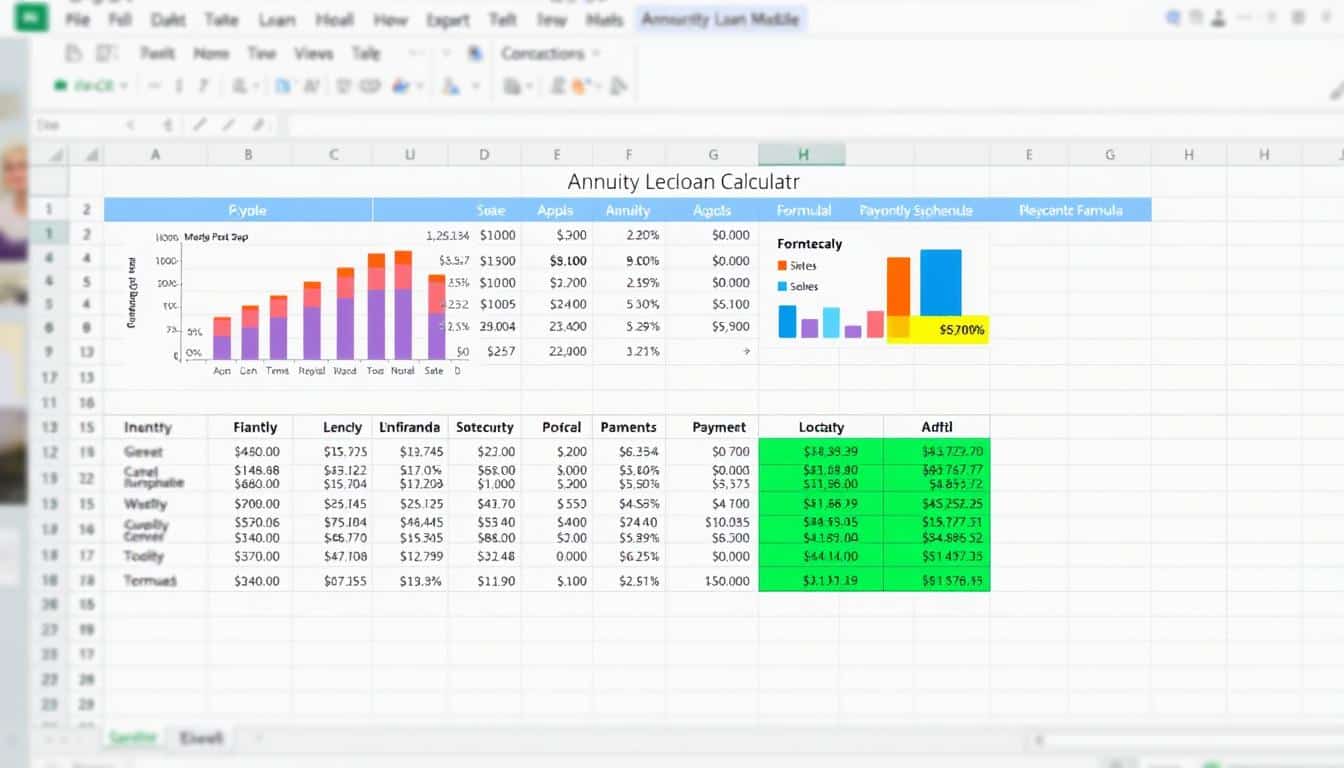Click the Tormuad row label
The height and width of the screenshot is (768, 1344).
tap(149, 581)
